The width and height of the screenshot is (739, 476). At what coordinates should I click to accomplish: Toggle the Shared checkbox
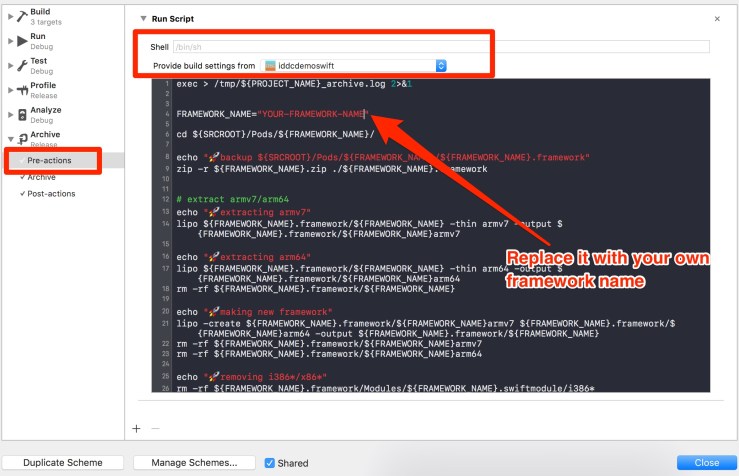coord(270,463)
